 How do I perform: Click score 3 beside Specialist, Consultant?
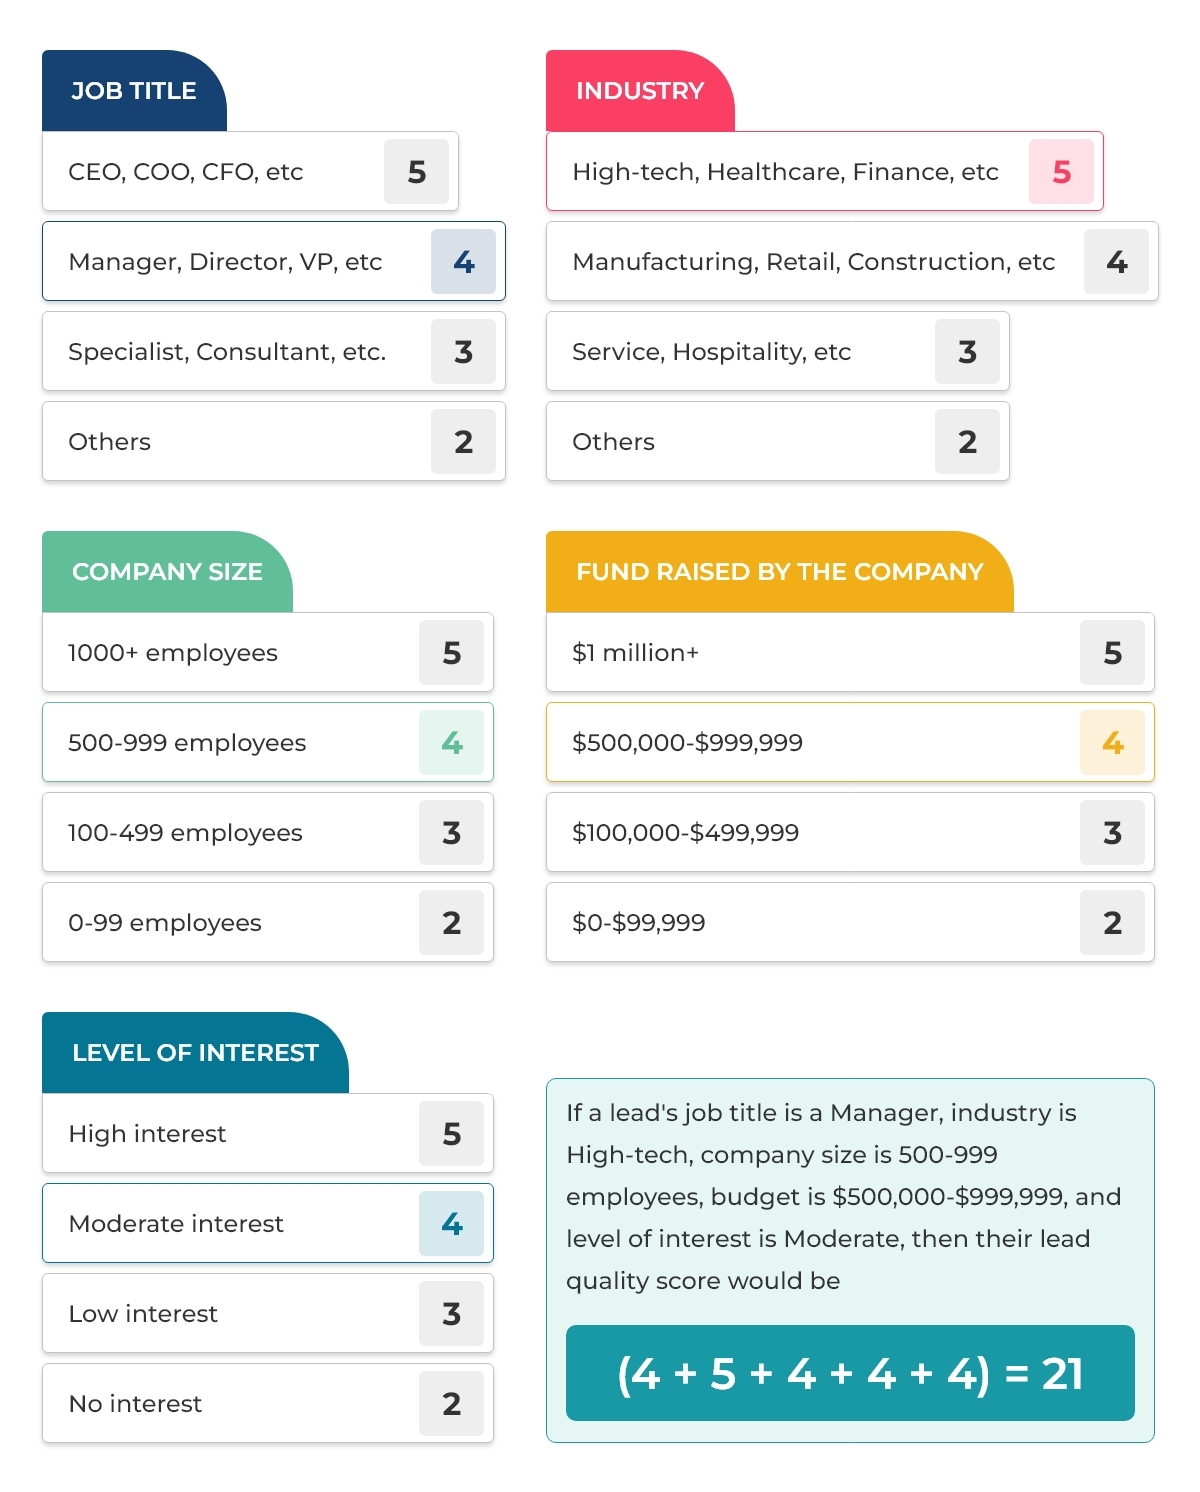463,351
